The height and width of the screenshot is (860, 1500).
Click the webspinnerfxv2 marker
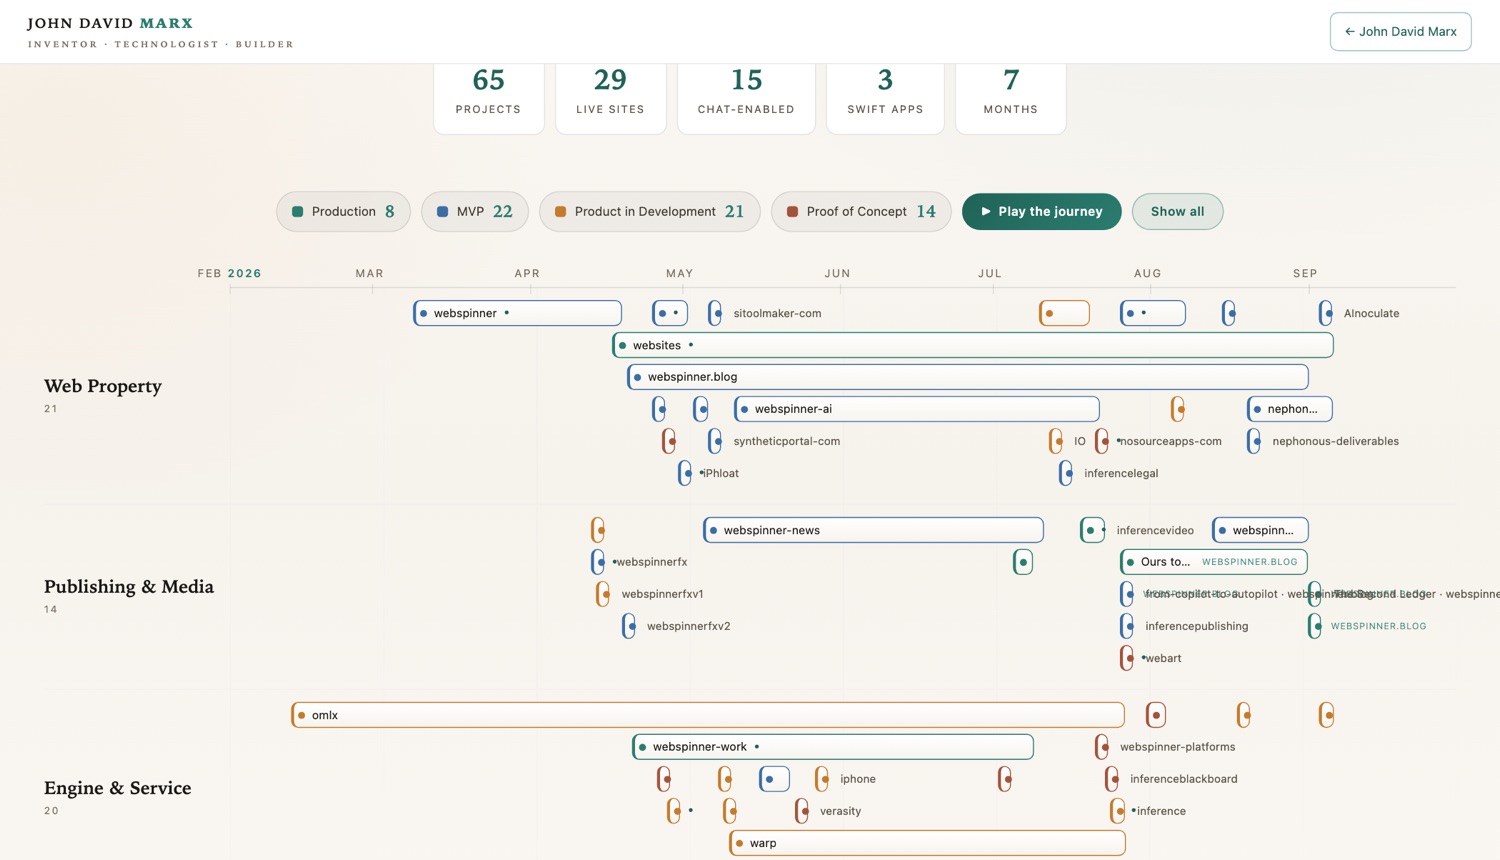point(629,626)
